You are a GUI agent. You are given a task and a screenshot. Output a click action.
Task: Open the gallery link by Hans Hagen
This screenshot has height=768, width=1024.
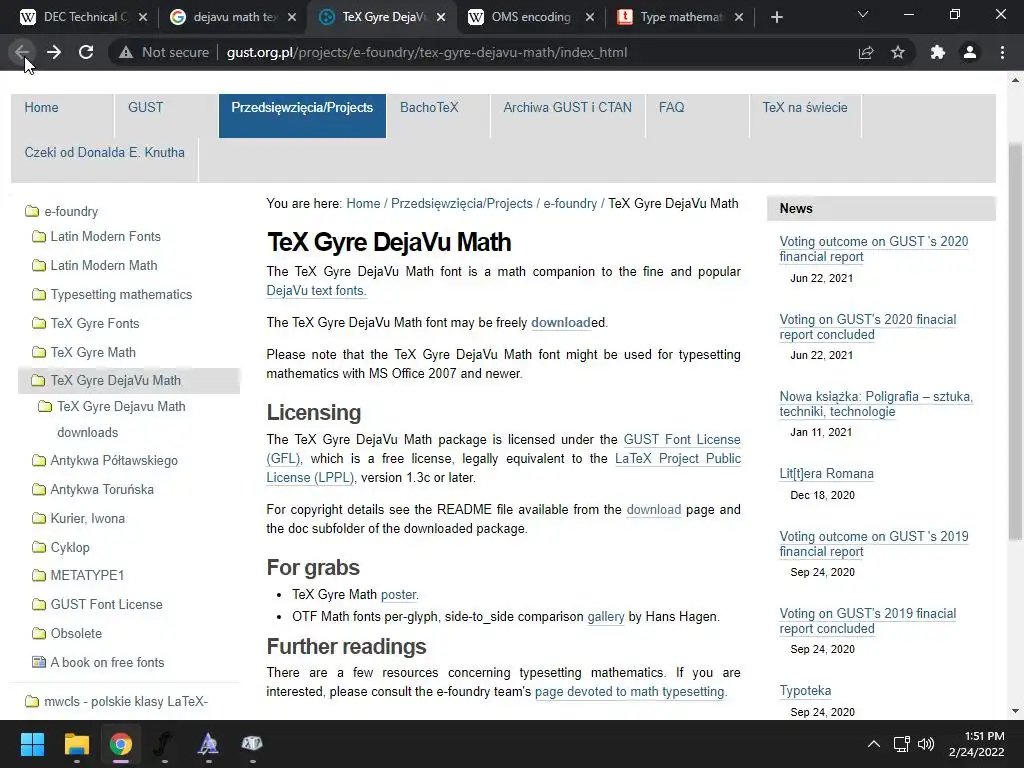coord(605,617)
